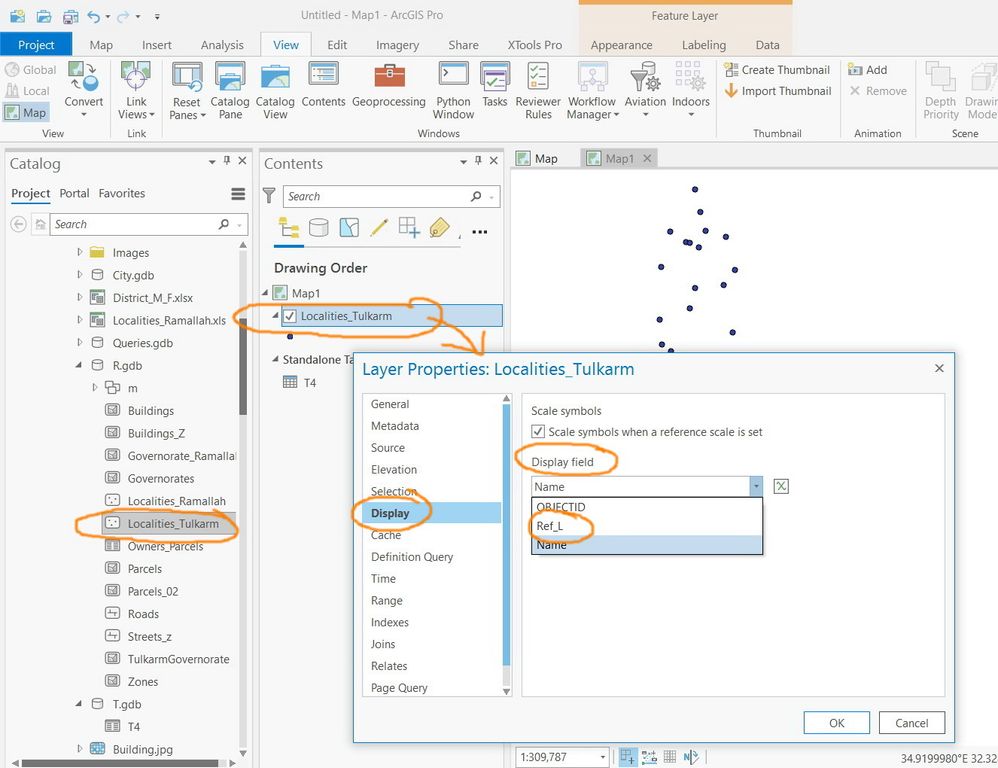The image size is (998, 768).
Task: Open Catalog pane hamburger menu
Action: point(238,194)
